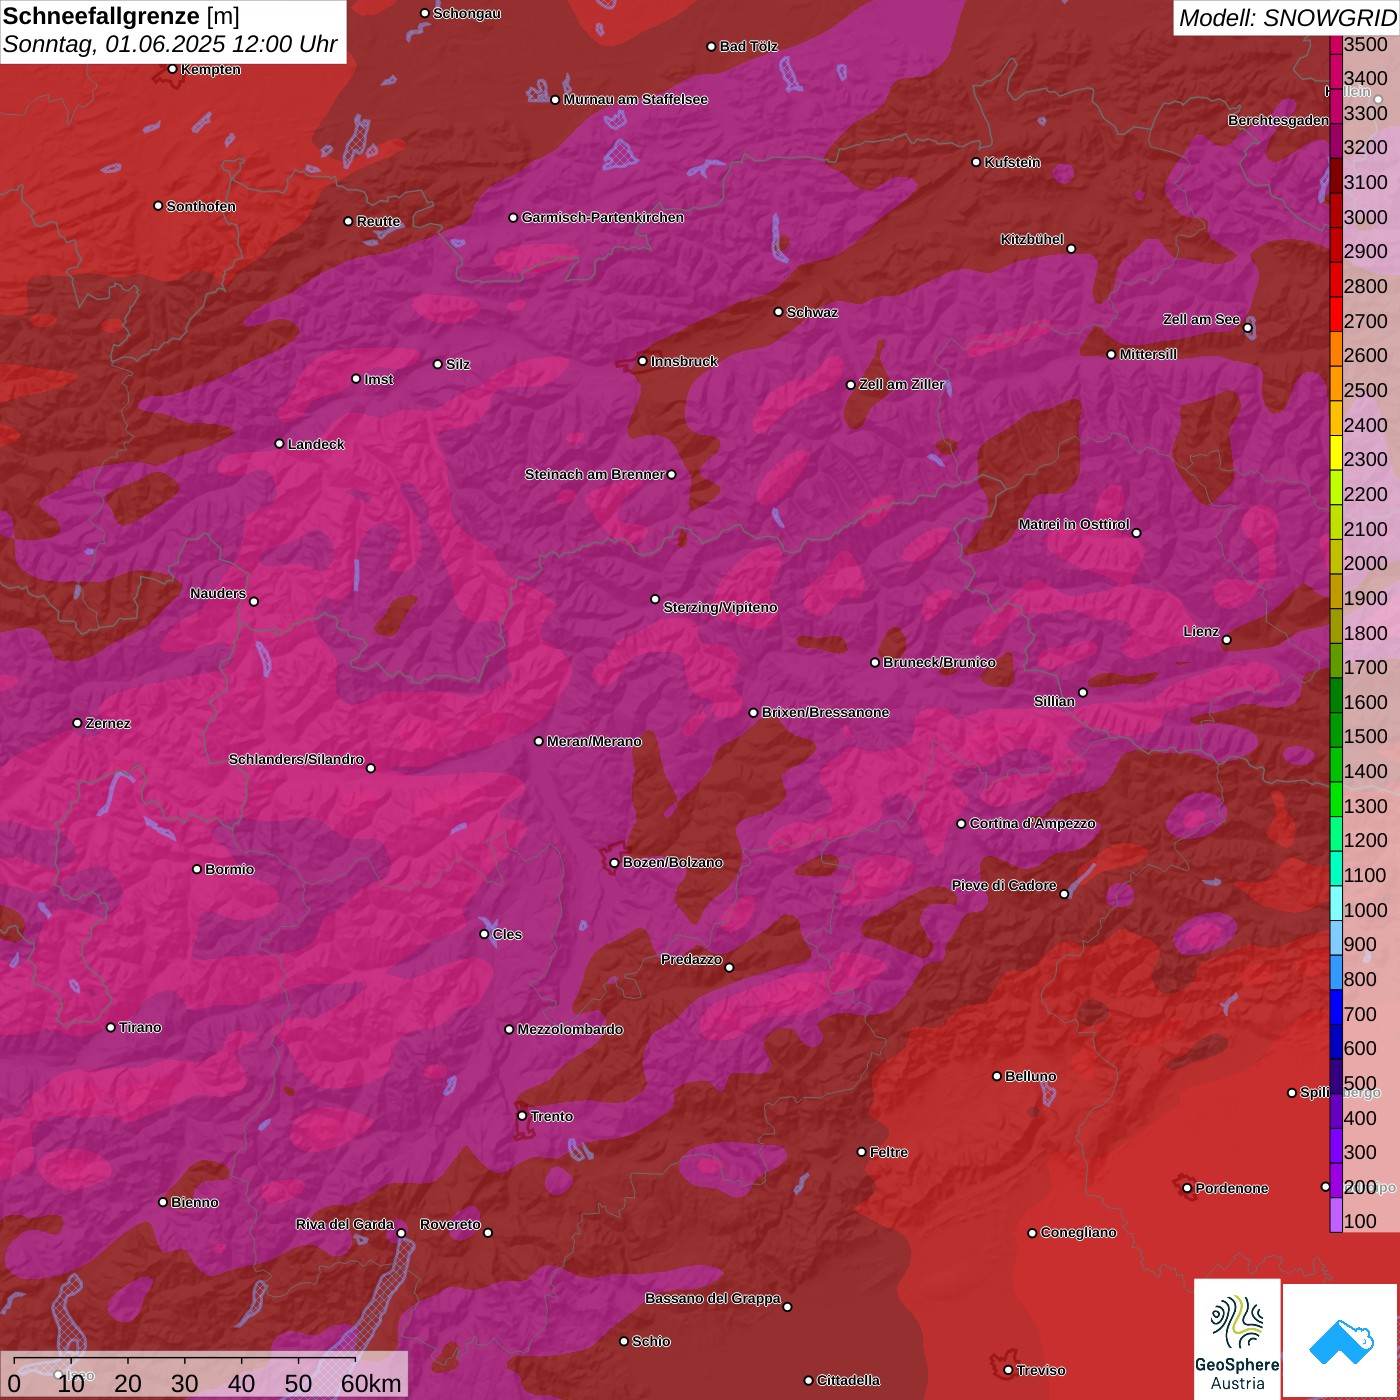The height and width of the screenshot is (1400, 1400).
Task: Click the Nauders label
Action: pos(218,593)
